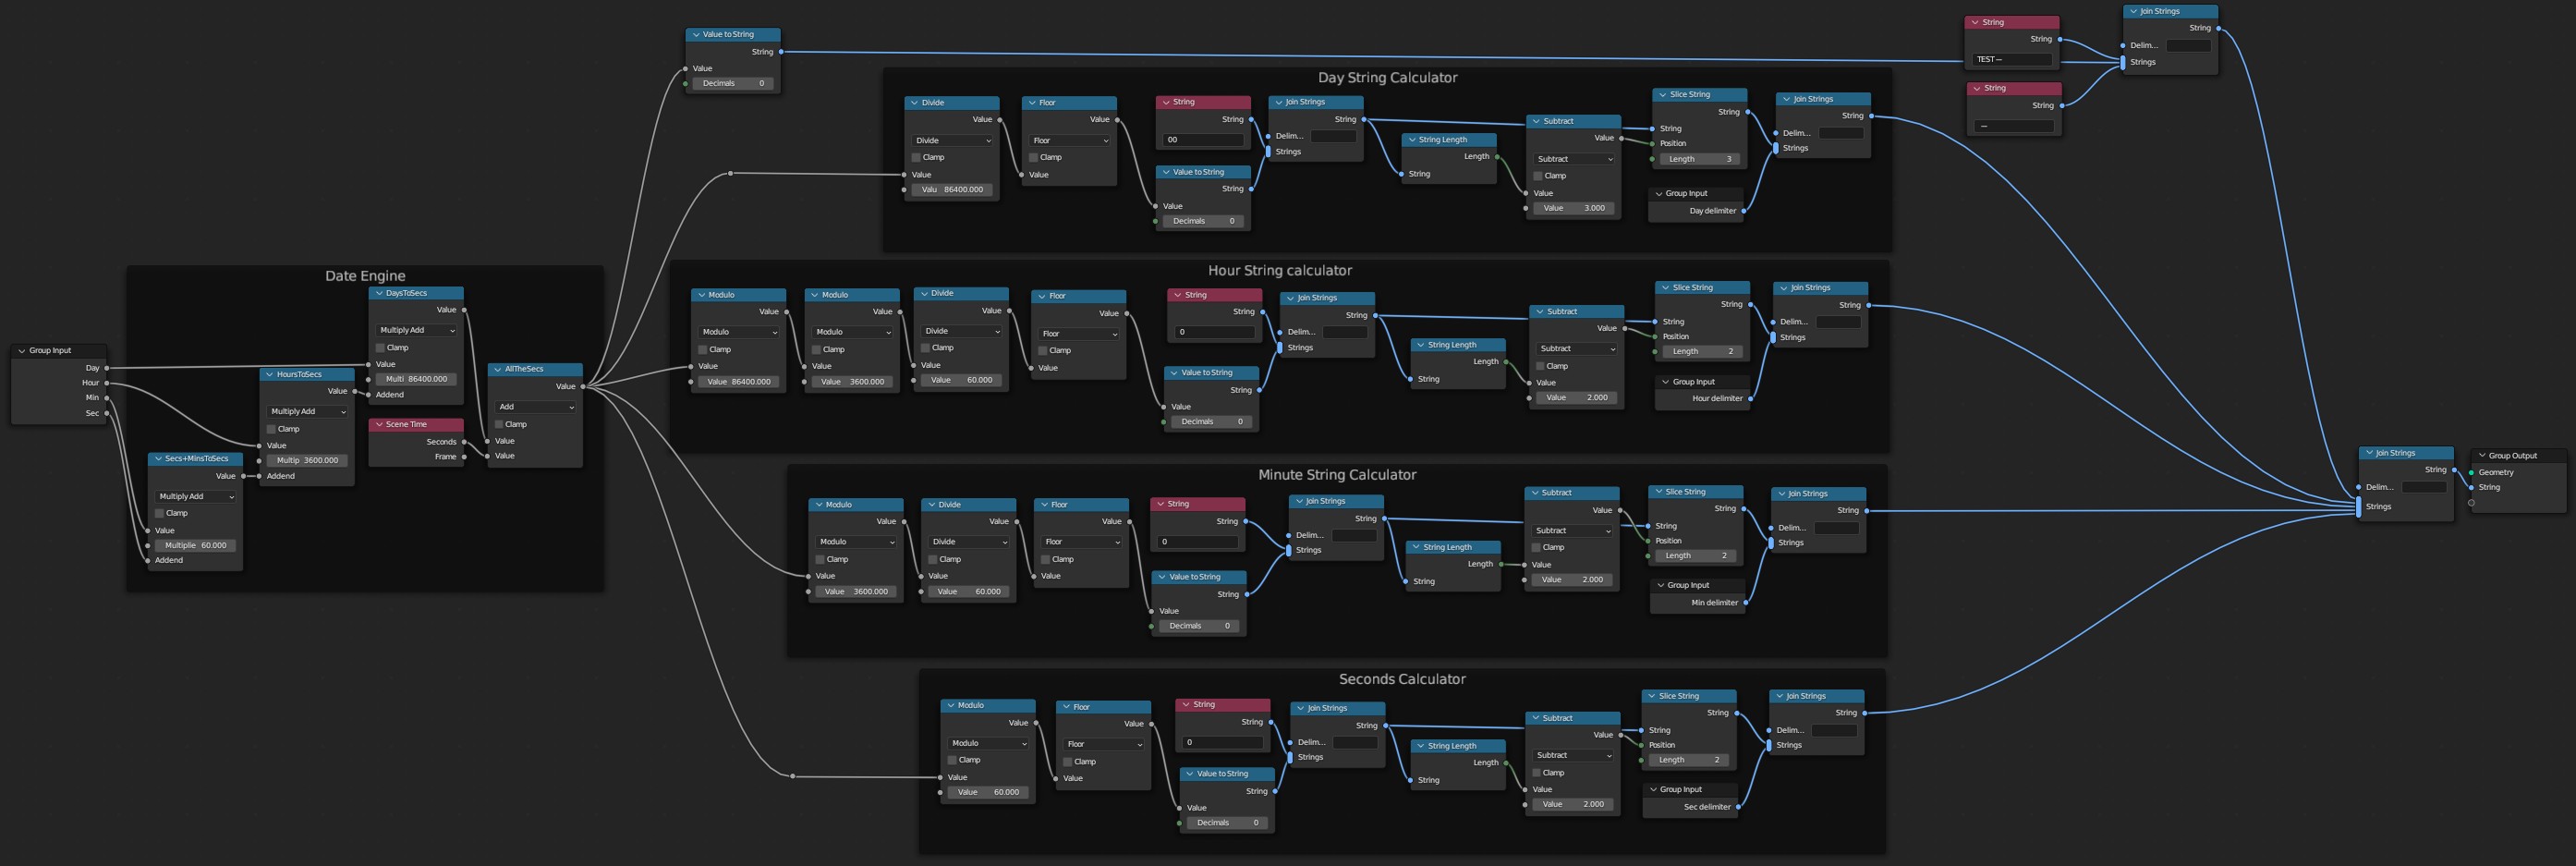The image size is (2576, 866).
Task: Enable Clamp on the AllTheSecs node
Action: [x=500, y=425]
